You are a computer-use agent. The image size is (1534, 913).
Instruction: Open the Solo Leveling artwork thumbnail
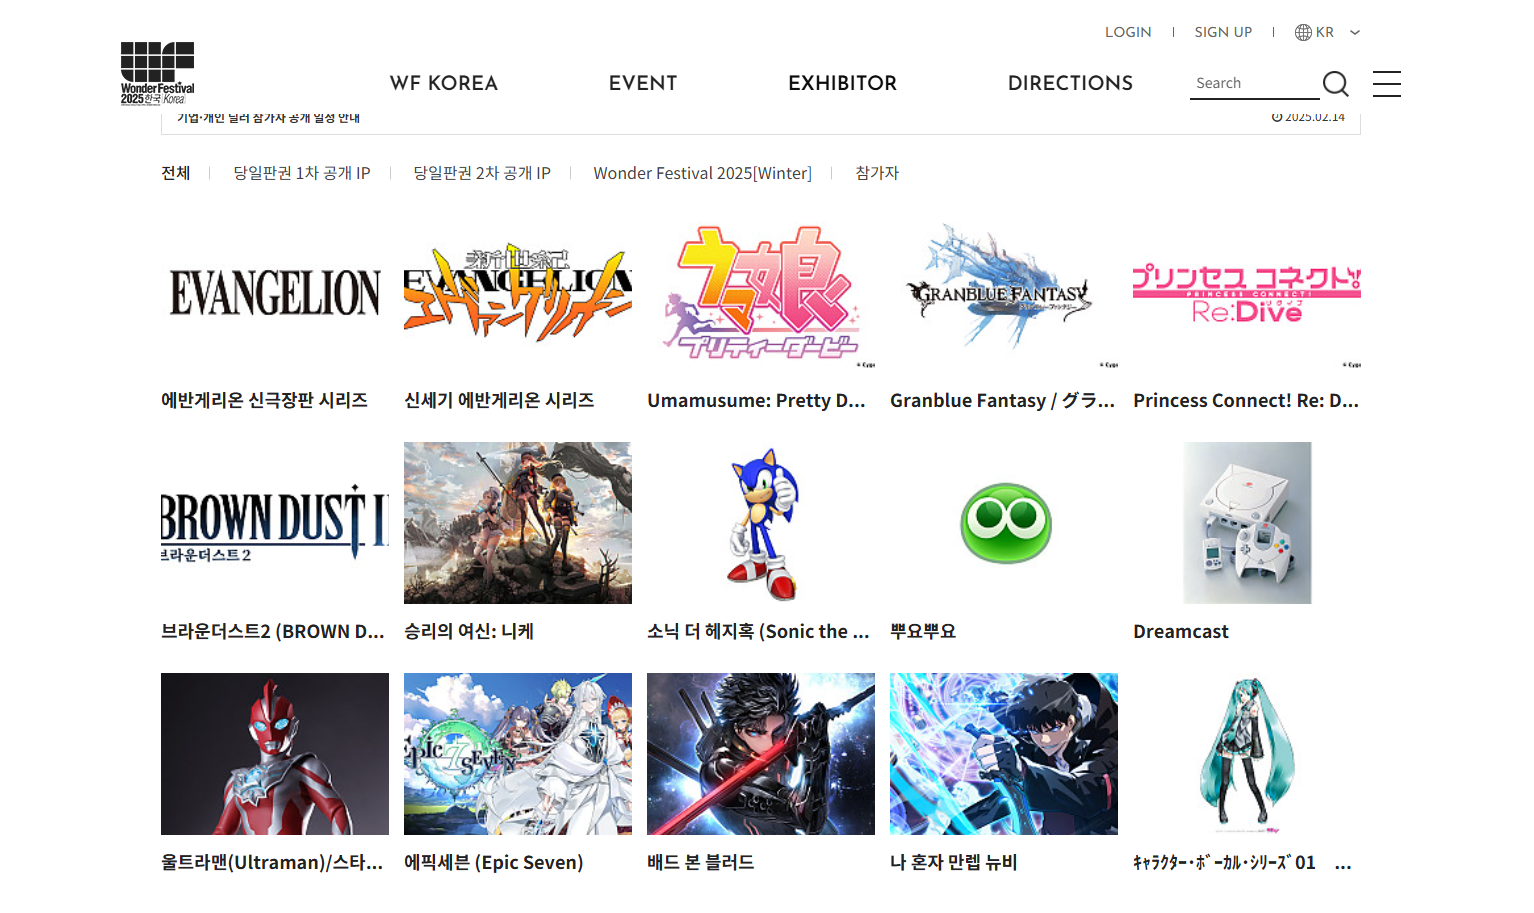click(x=1004, y=754)
